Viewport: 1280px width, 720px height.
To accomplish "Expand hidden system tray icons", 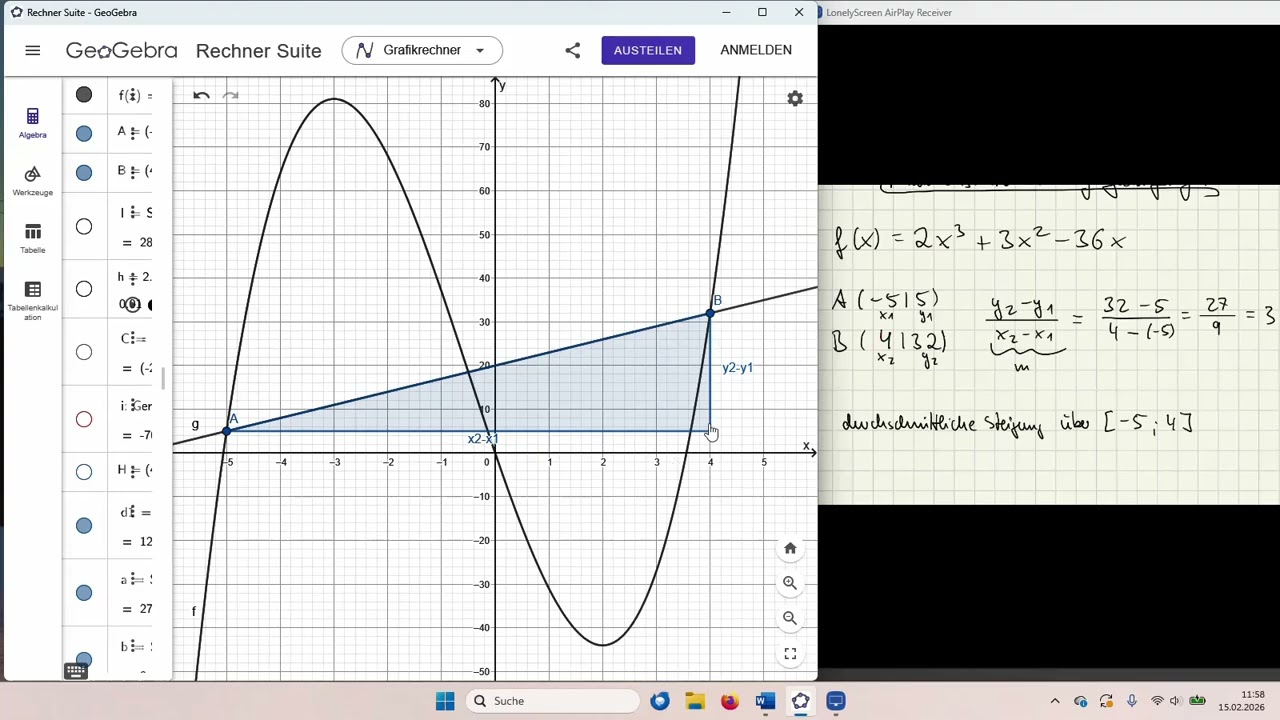I will click(x=1054, y=701).
